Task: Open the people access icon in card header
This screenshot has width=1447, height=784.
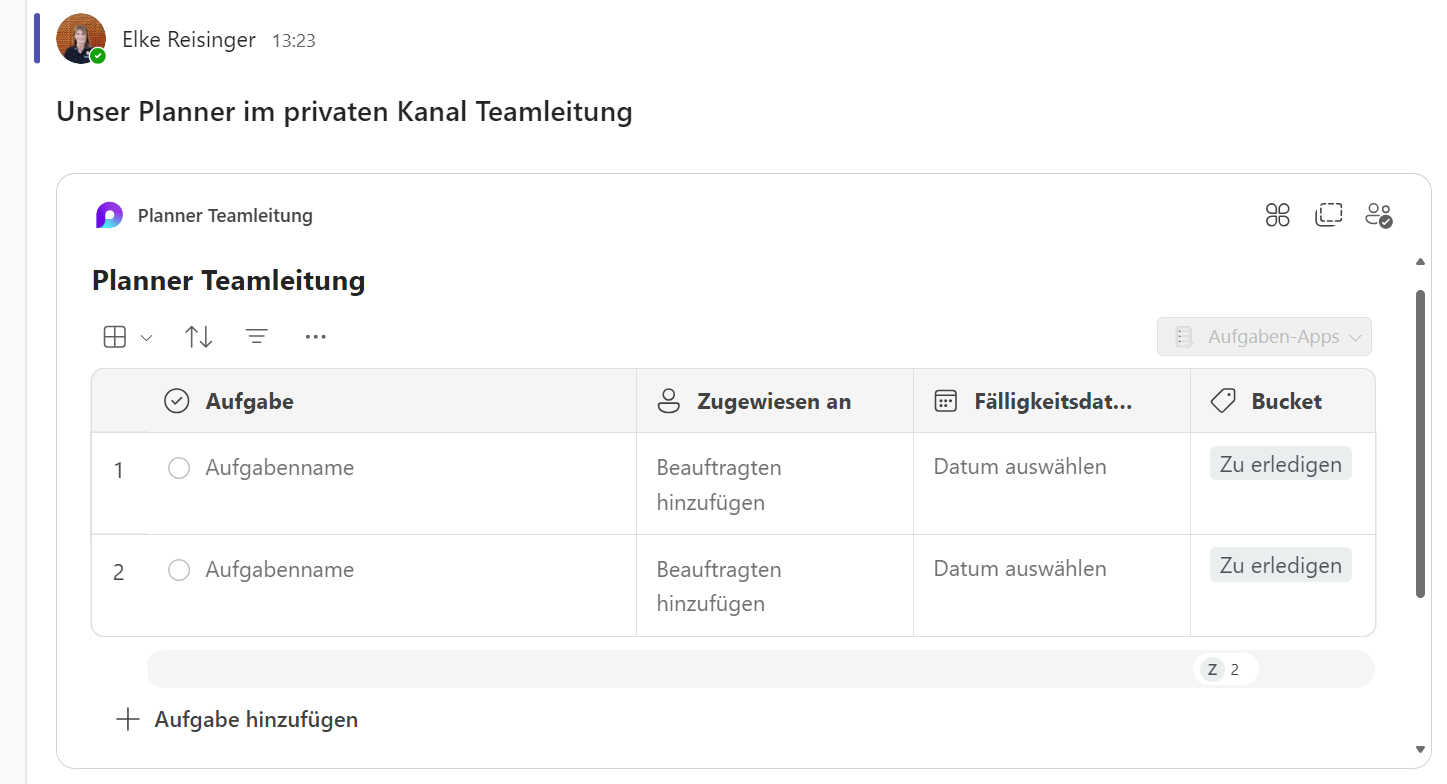Action: click(1379, 215)
